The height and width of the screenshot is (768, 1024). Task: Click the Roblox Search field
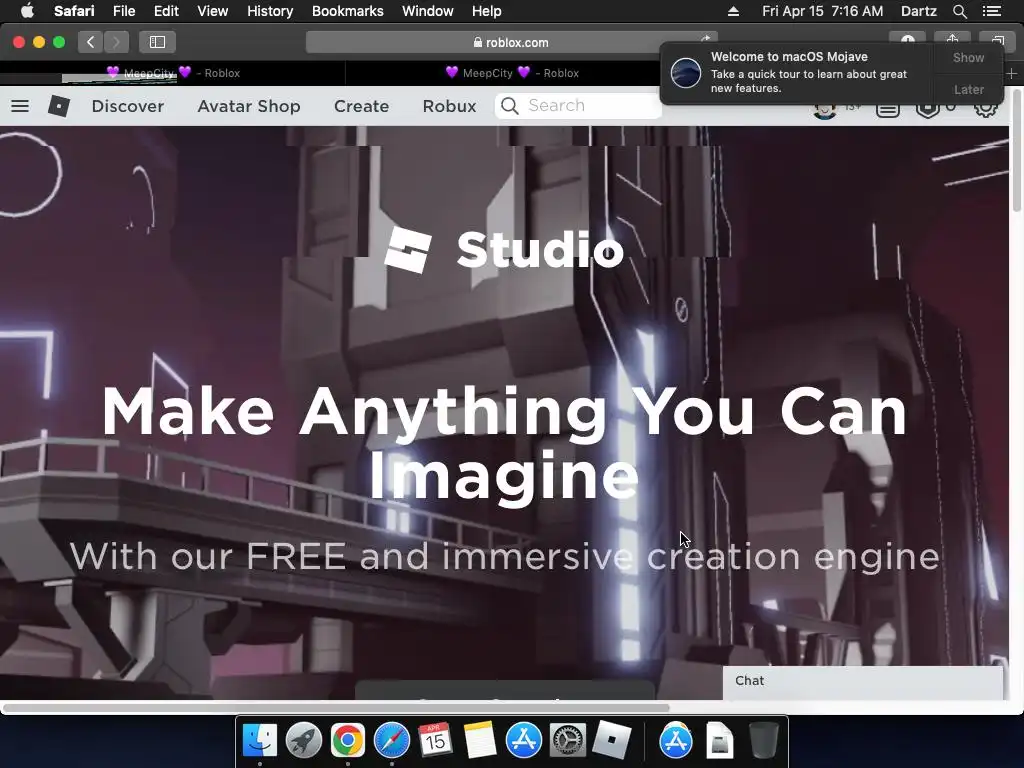pyautogui.click(x=578, y=106)
